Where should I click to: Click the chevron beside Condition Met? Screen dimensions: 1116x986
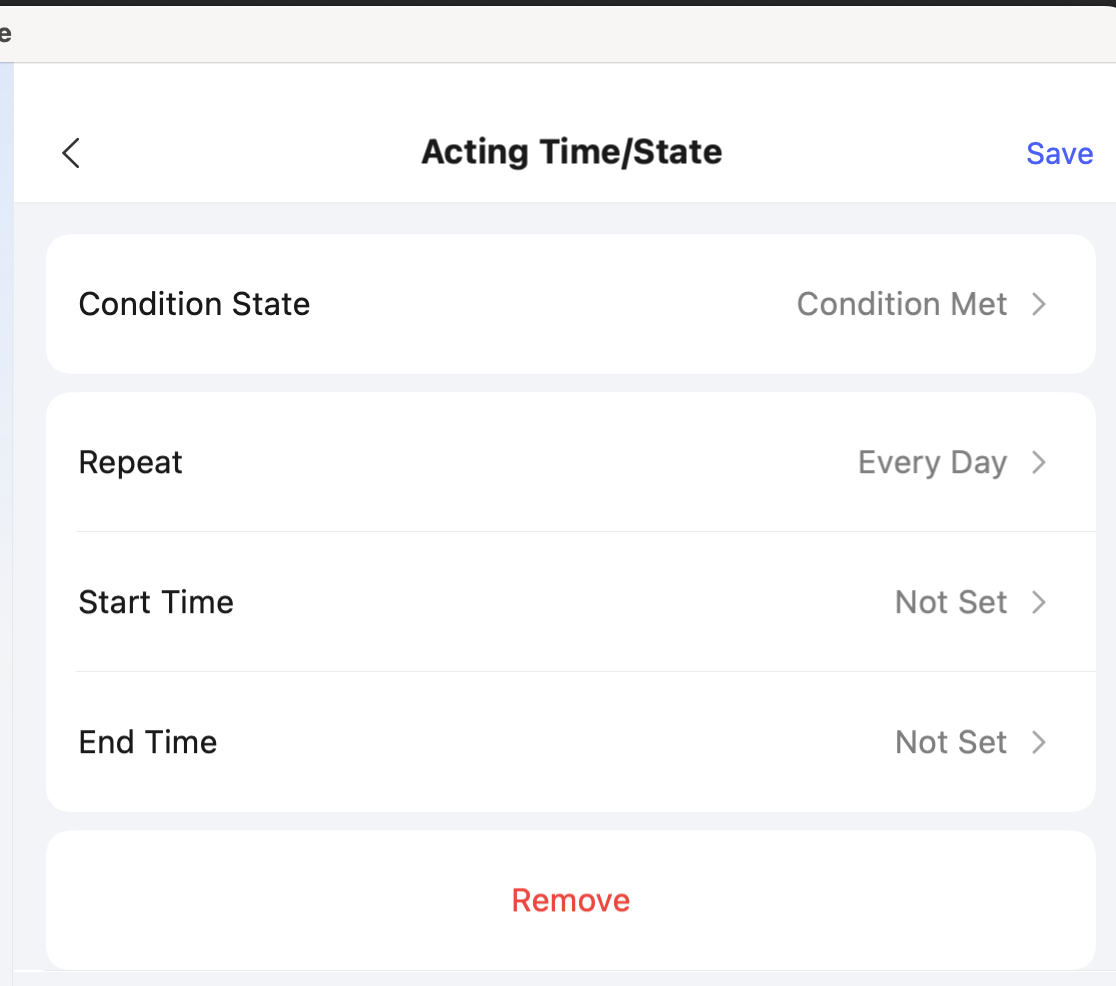[1039, 304]
